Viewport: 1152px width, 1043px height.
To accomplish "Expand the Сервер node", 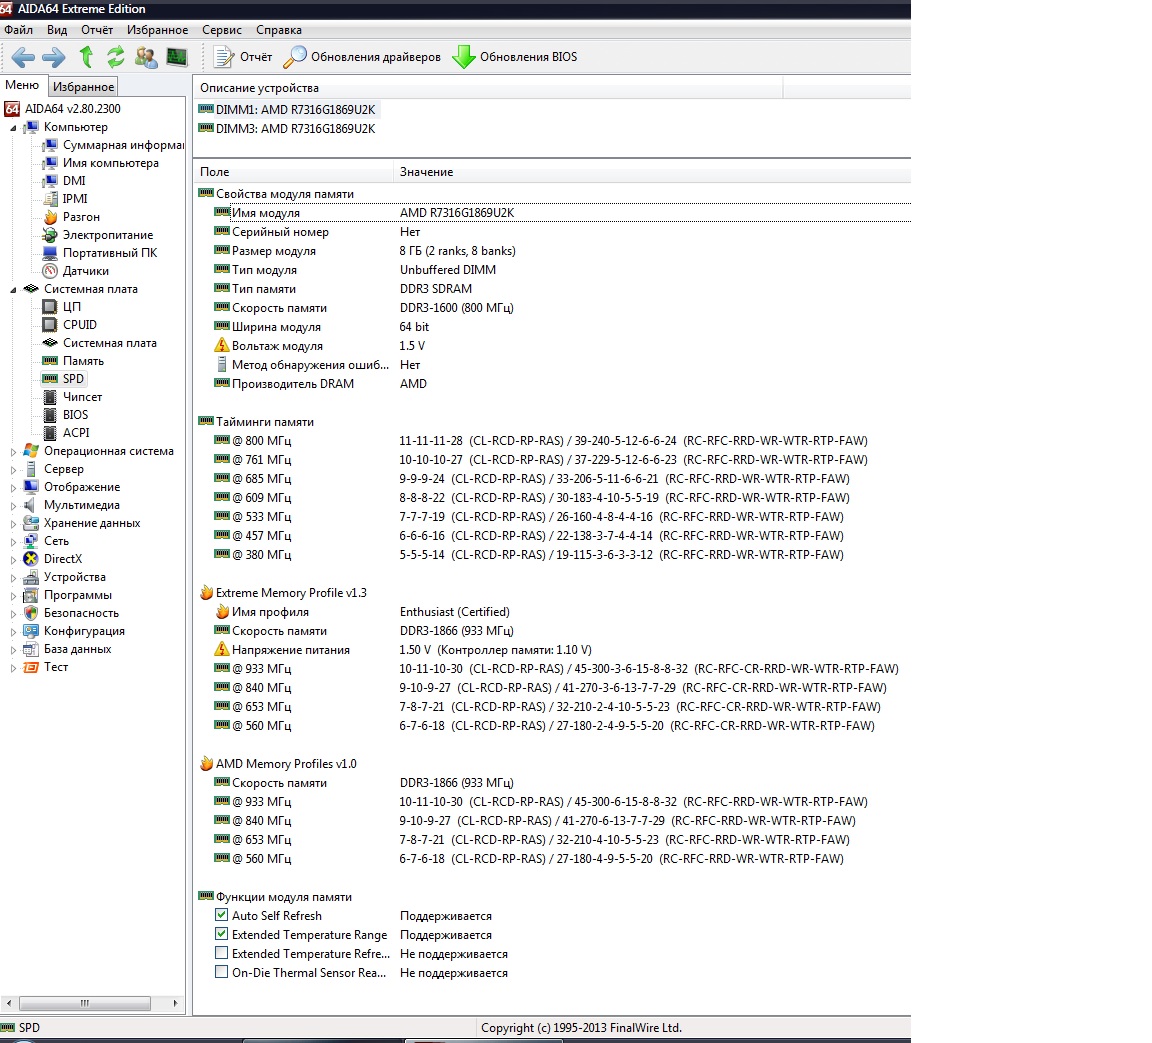I will point(12,470).
